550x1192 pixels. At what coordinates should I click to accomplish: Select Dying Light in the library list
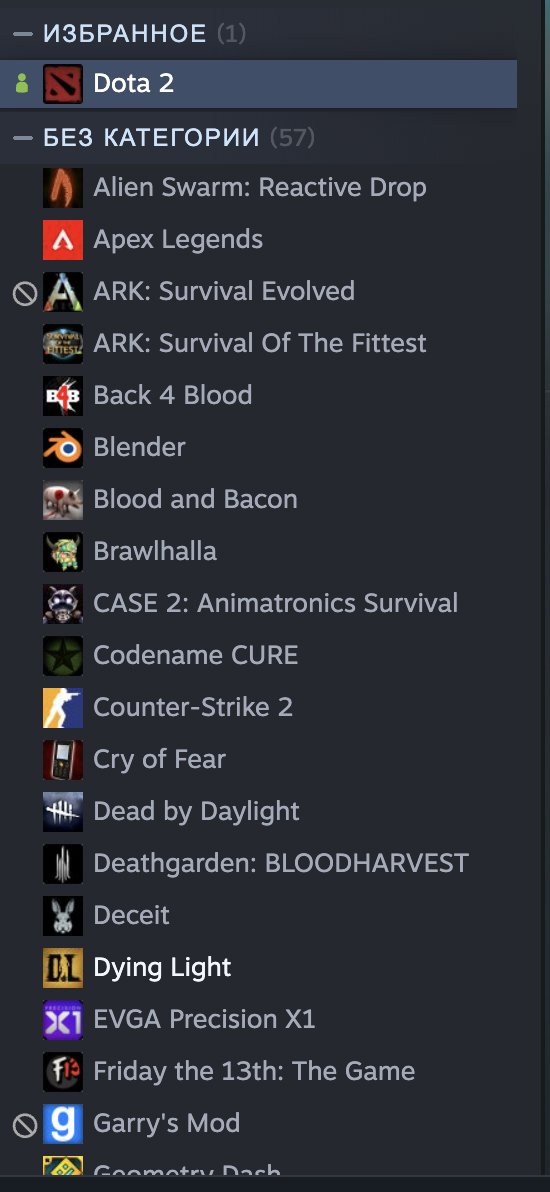click(259, 967)
